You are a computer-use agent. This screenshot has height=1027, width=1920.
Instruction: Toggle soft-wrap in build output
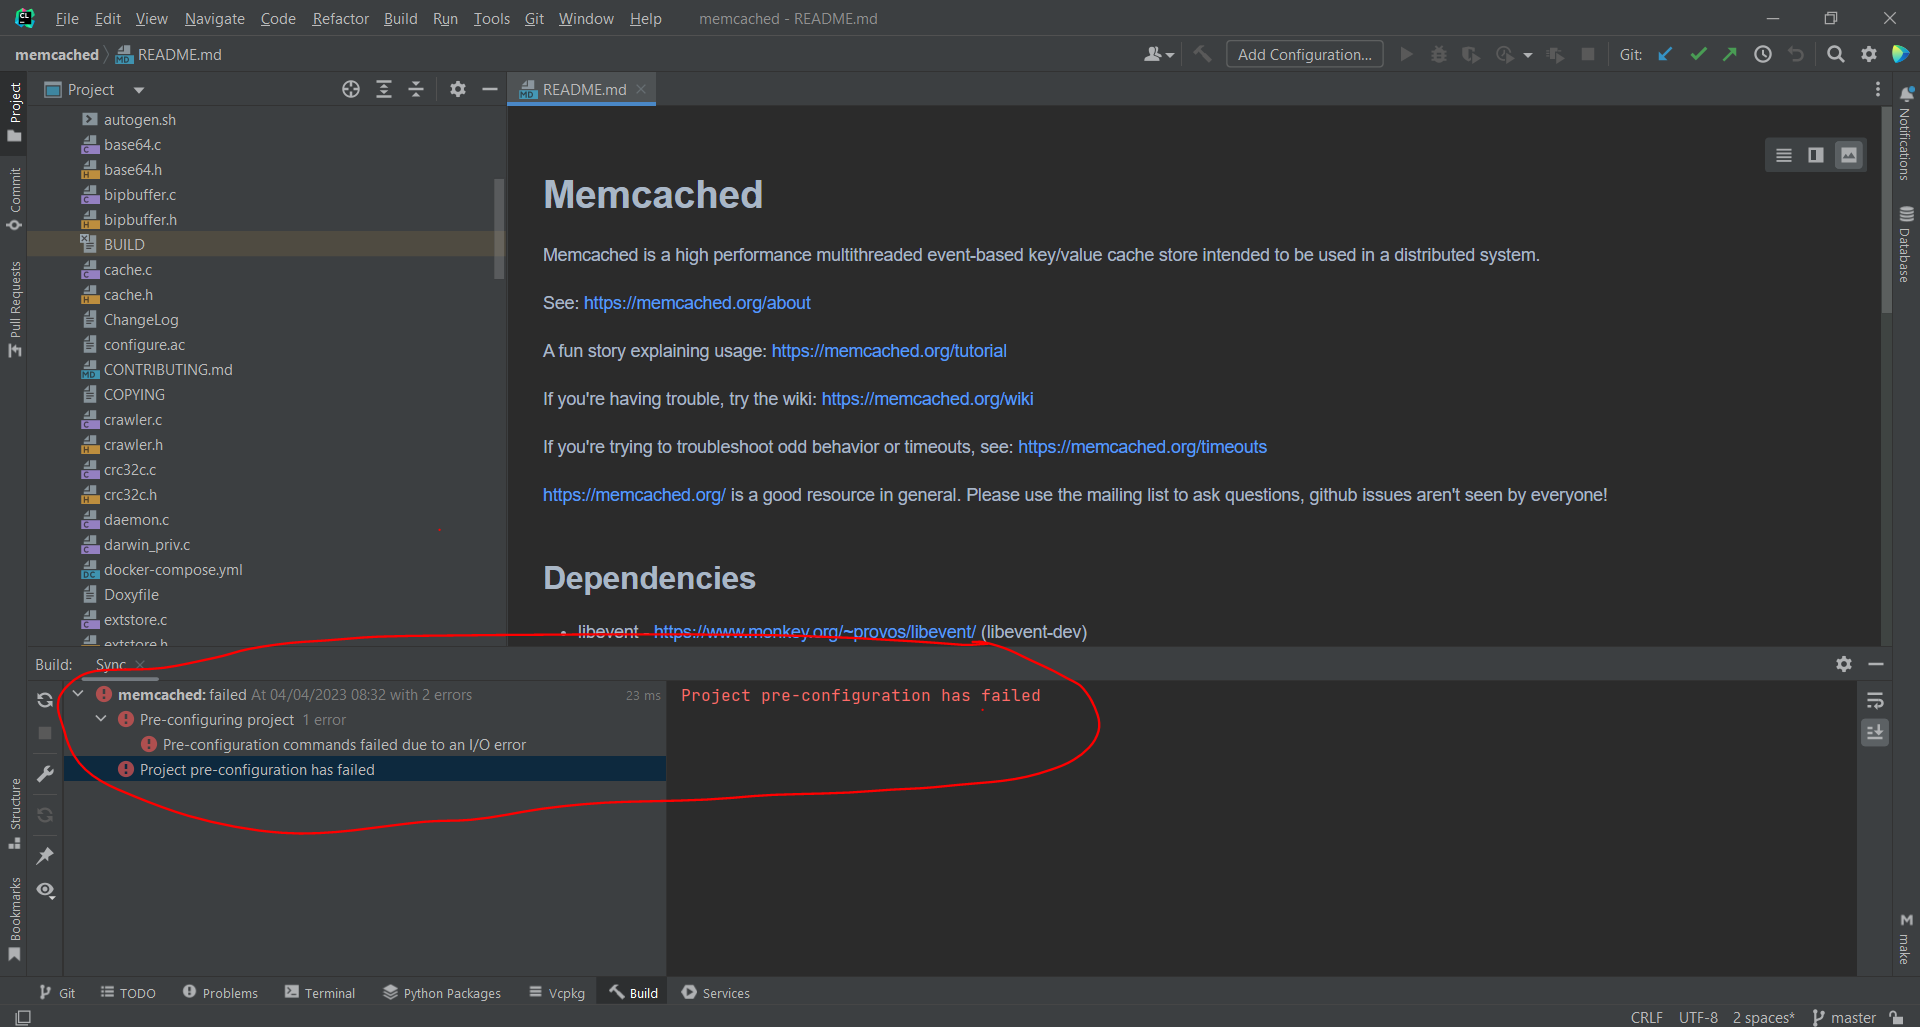(1875, 700)
